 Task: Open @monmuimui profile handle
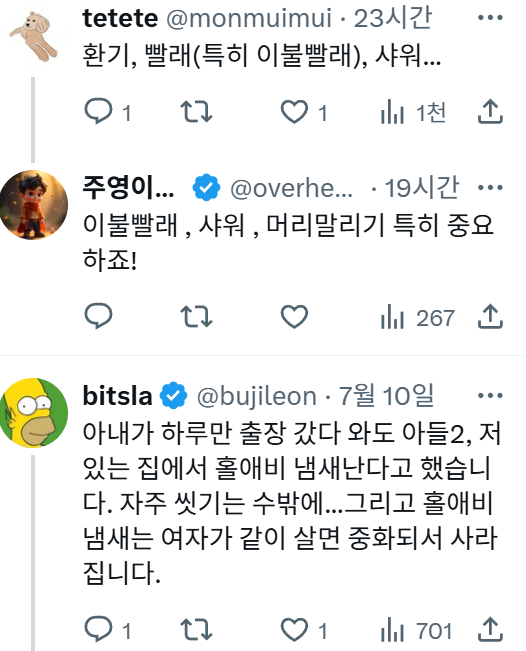click(249, 18)
